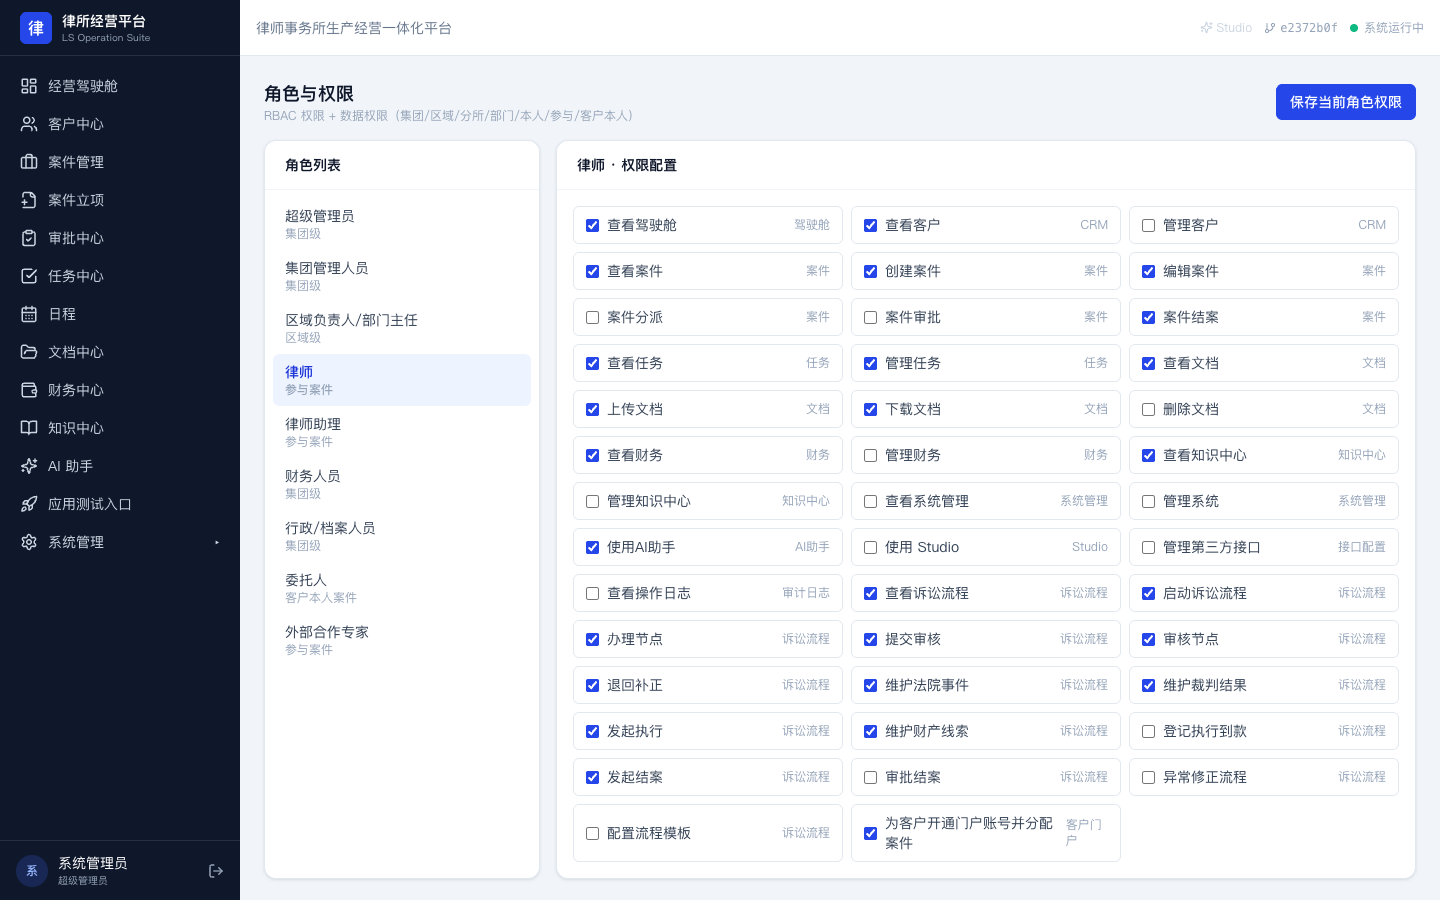
Task: Click the 经营驾驶舱 dashboard icon
Action: coord(29,86)
